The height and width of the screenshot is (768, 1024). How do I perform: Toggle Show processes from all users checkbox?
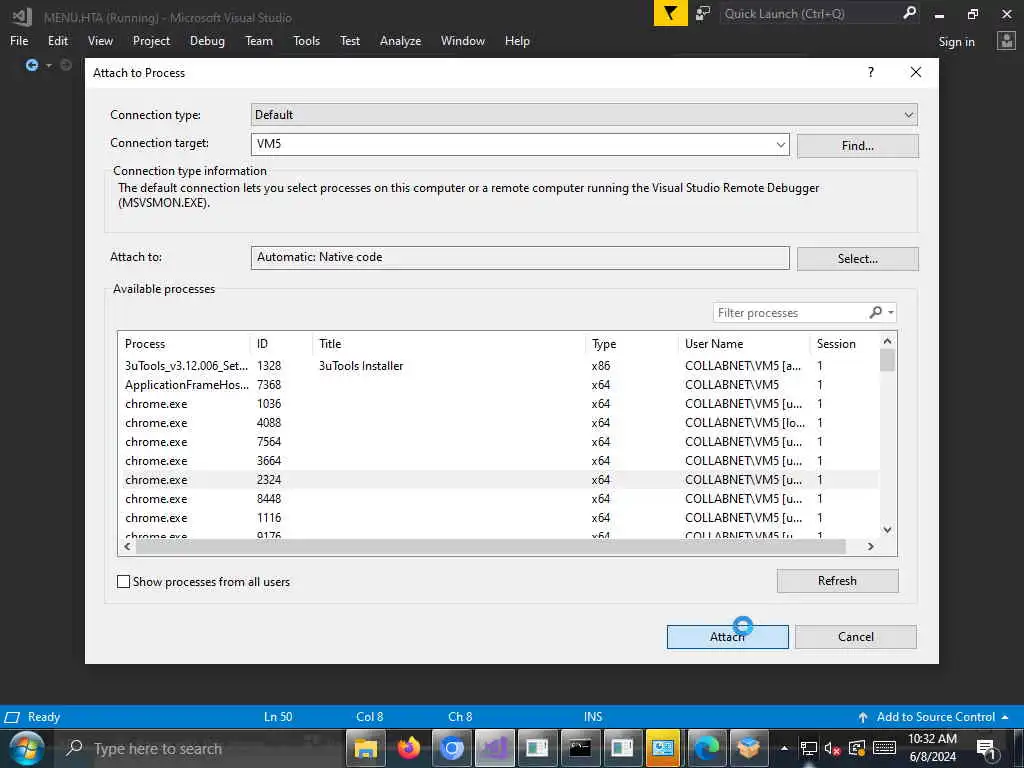point(123,581)
